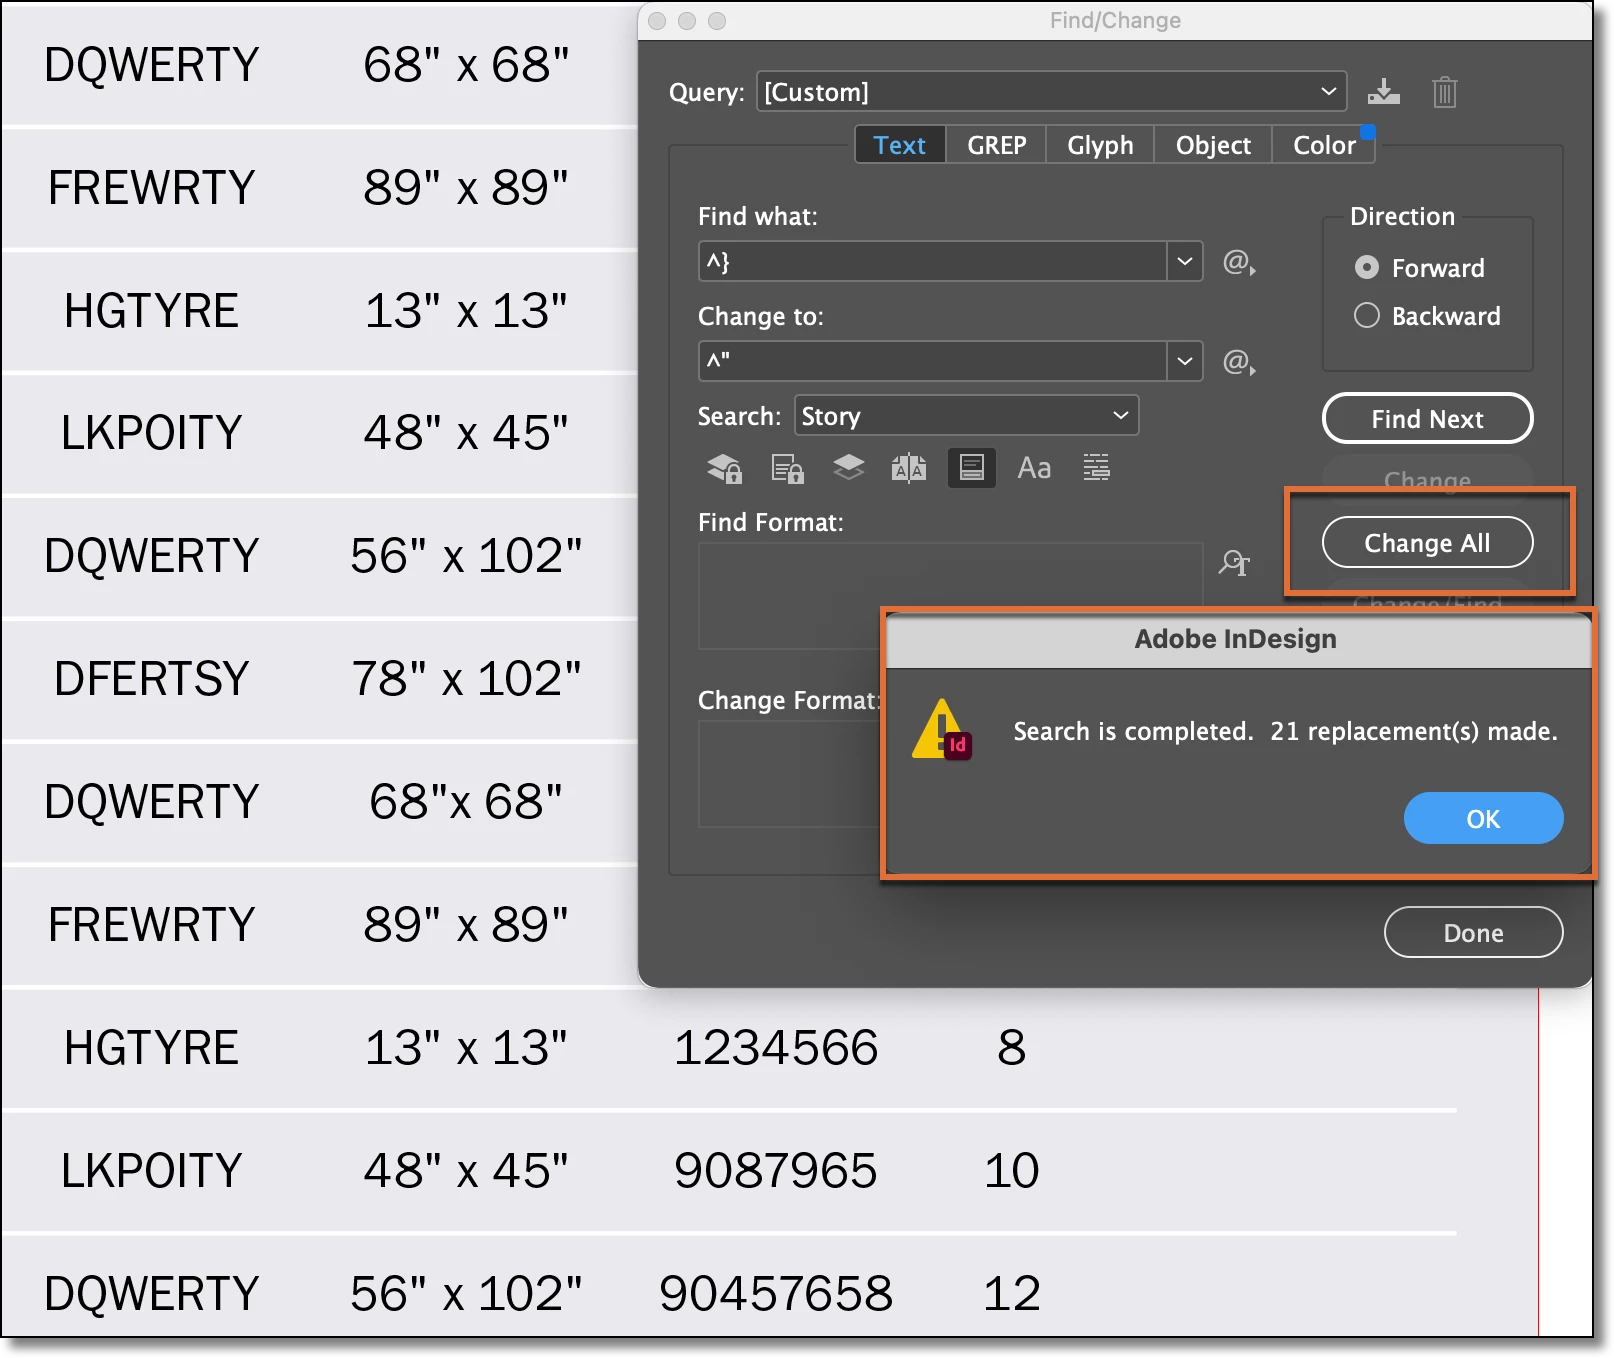Switch to the Text tab

(x=900, y=145)
